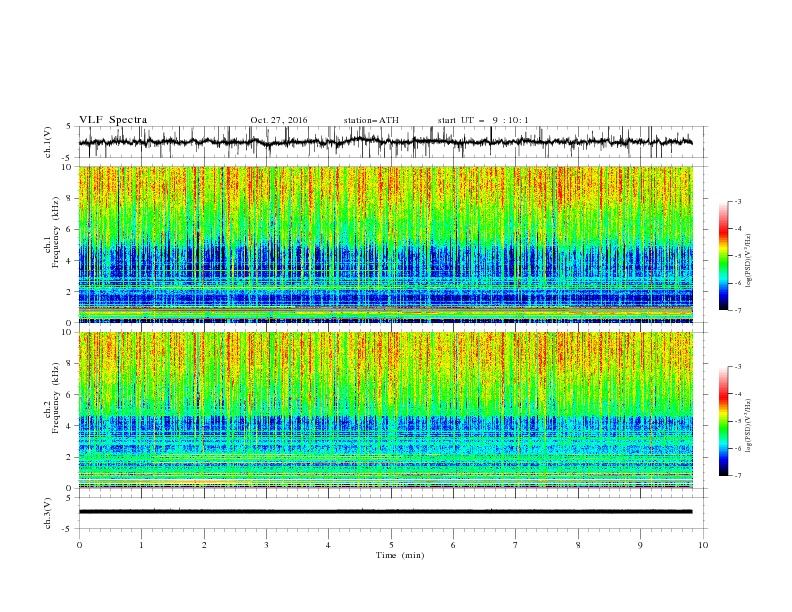Click time axis tick label "5"
The width and height of the screenshot is (792, 612).
(391, 545)
